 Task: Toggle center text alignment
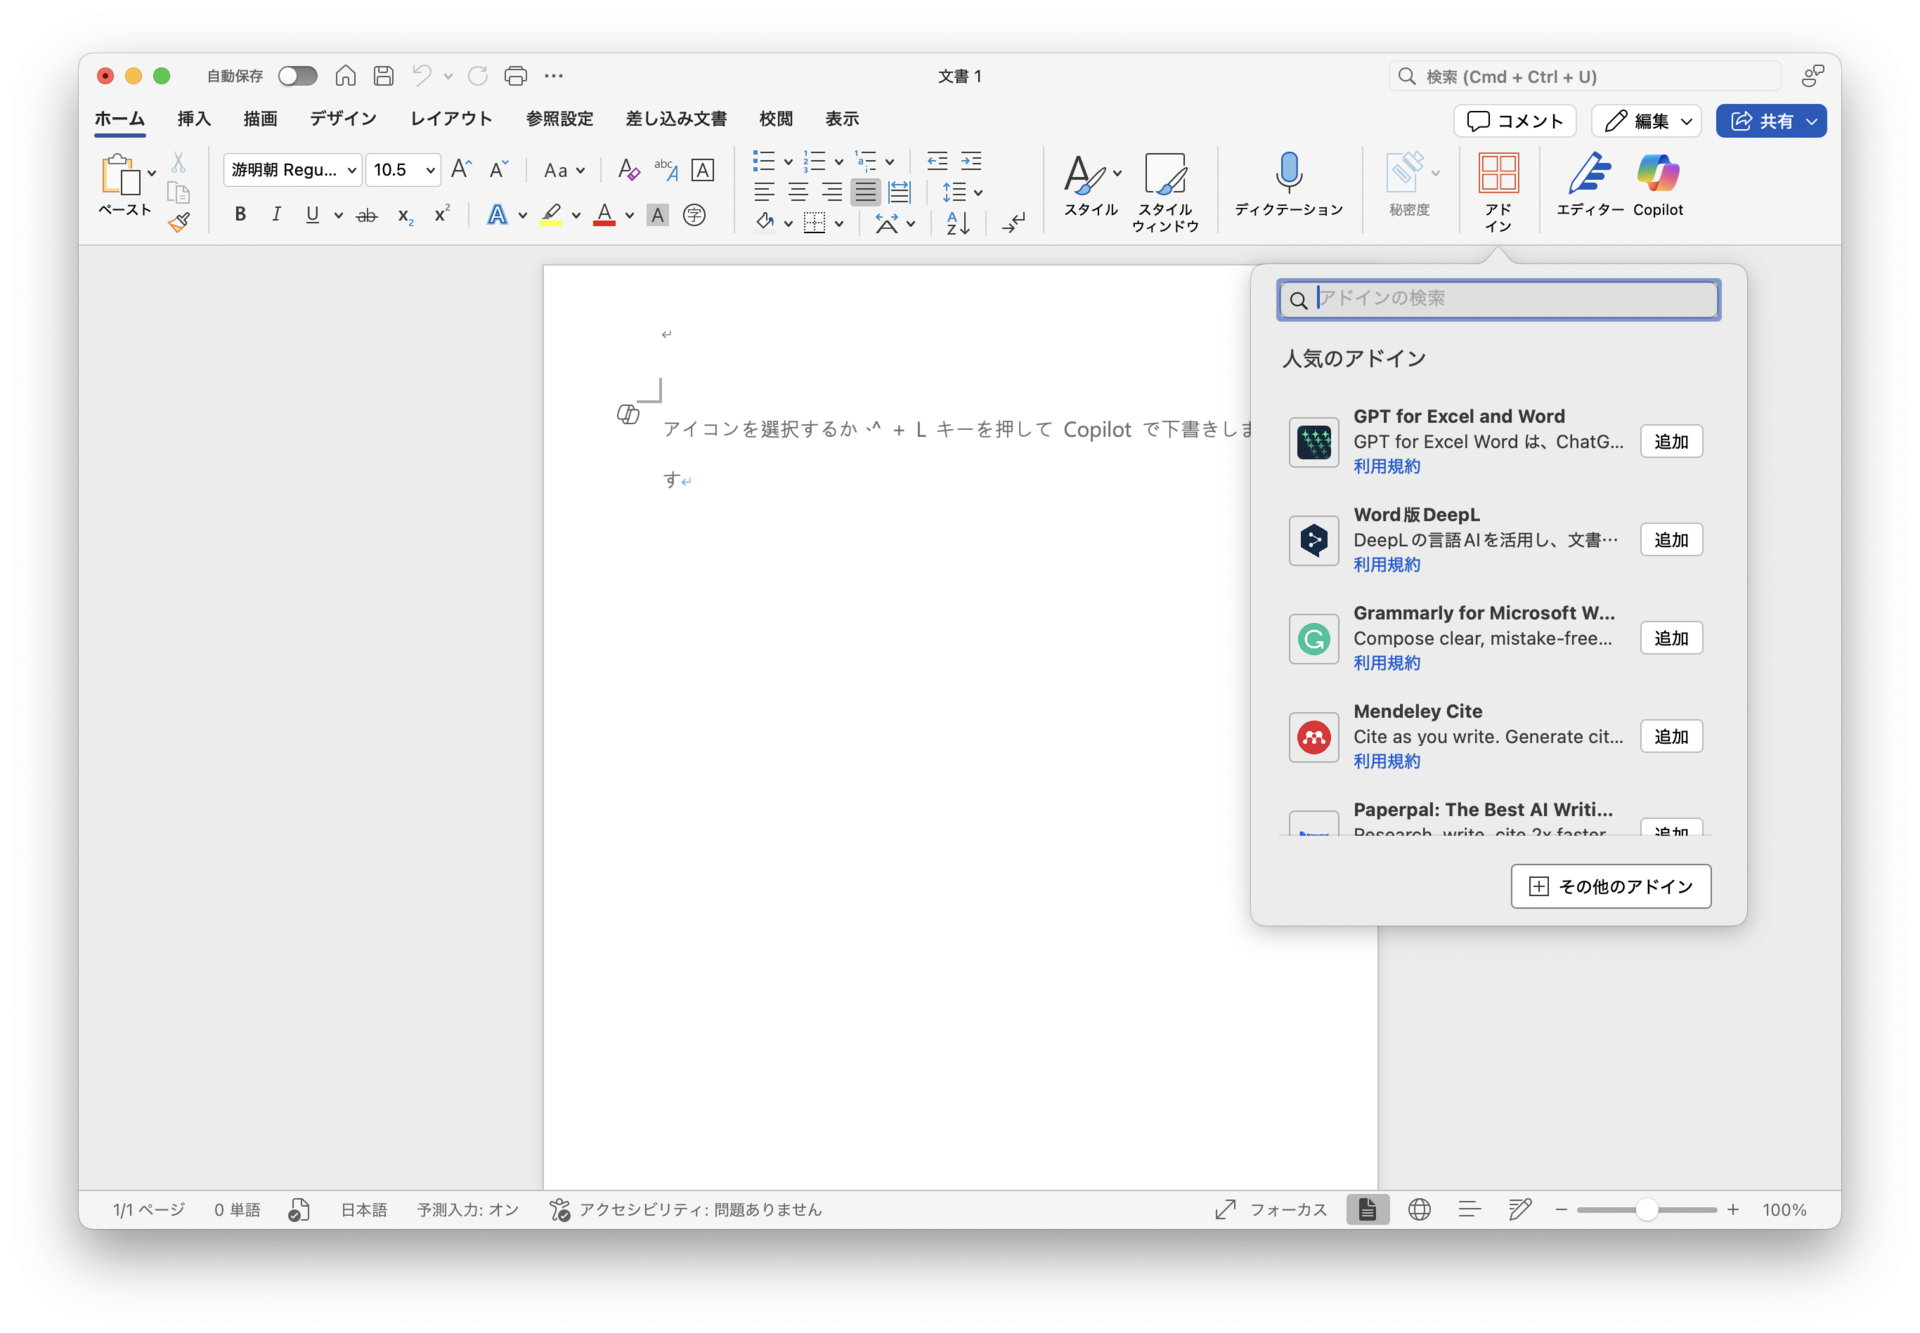point(798,192)
